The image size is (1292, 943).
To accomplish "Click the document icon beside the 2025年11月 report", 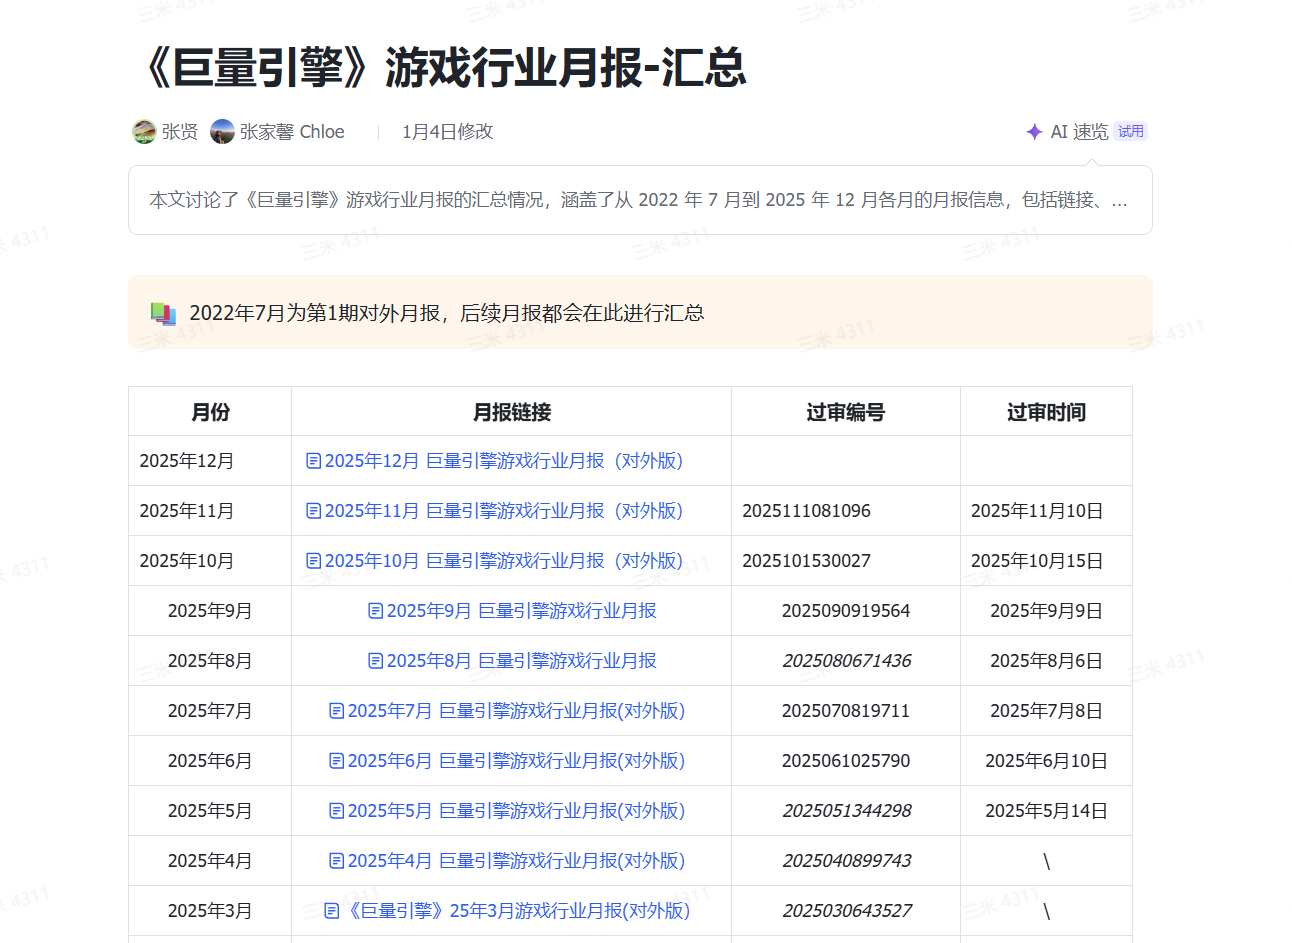I will tap(312, 510).
